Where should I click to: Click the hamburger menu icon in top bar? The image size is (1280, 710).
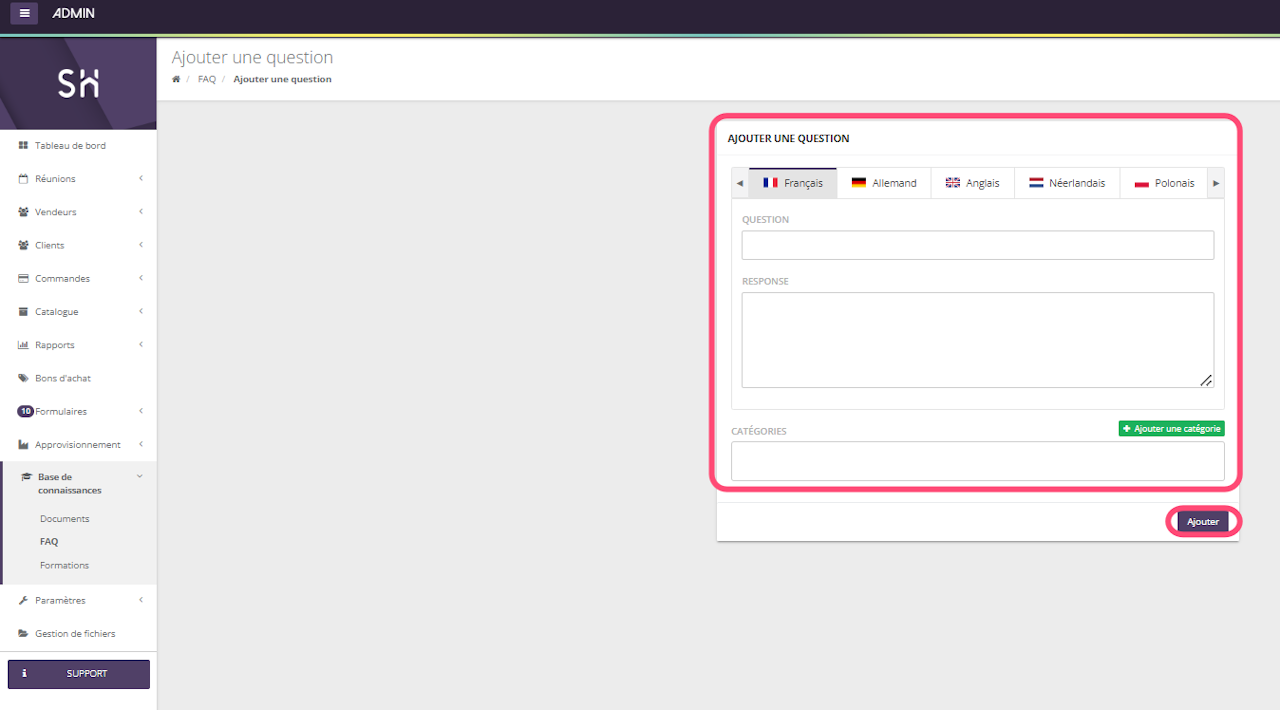coord(24,13)
